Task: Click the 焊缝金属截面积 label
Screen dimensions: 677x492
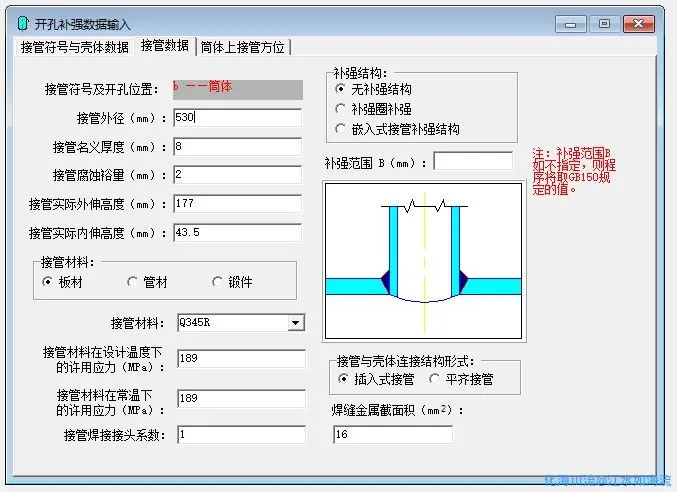Action: [x=397, y=410]
